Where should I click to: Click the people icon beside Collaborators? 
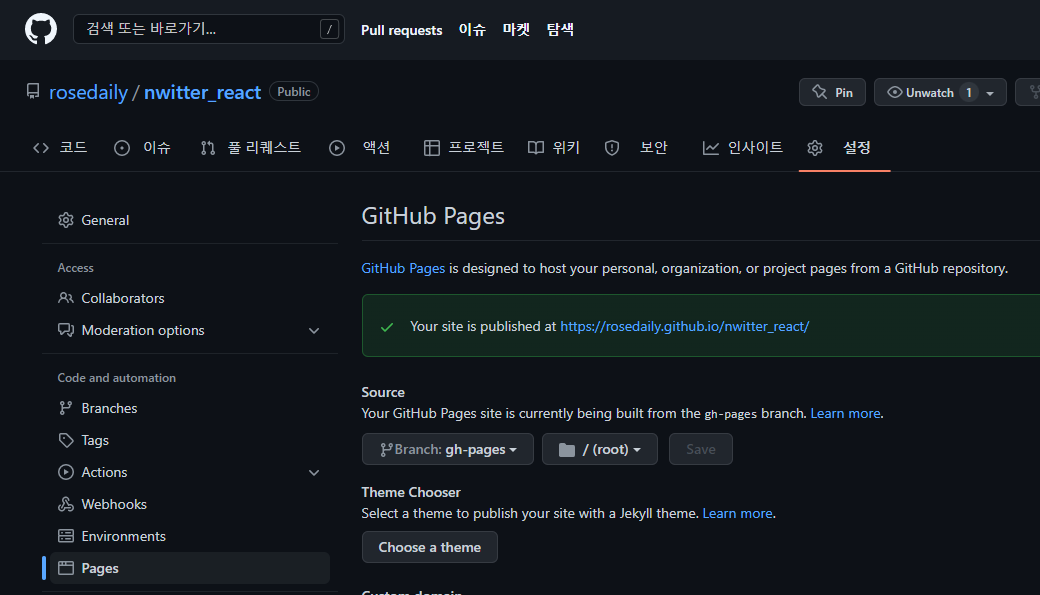coord(66,298)
